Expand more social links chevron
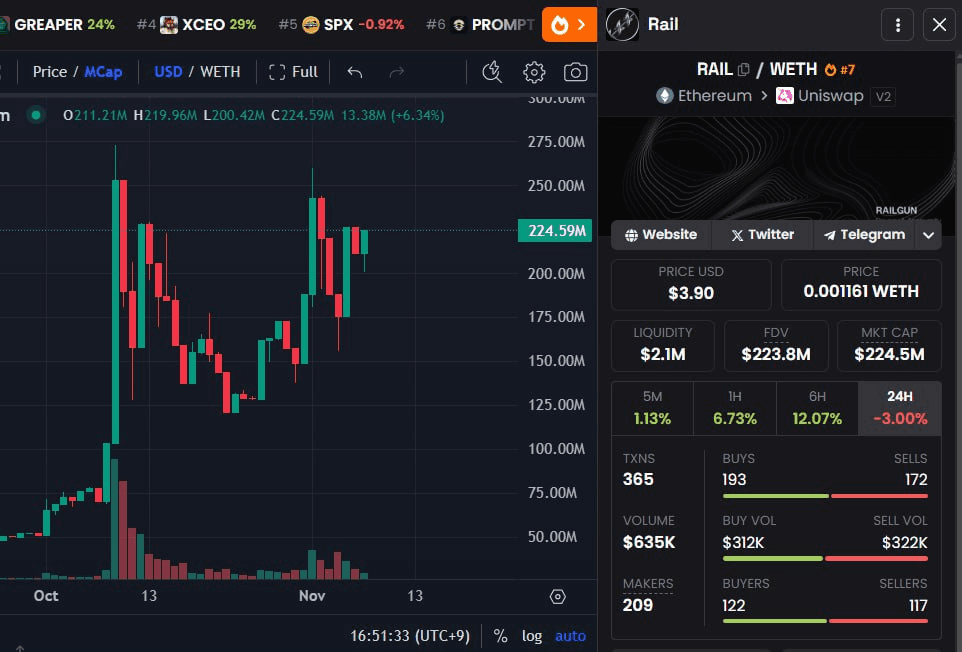 point(929,235)
